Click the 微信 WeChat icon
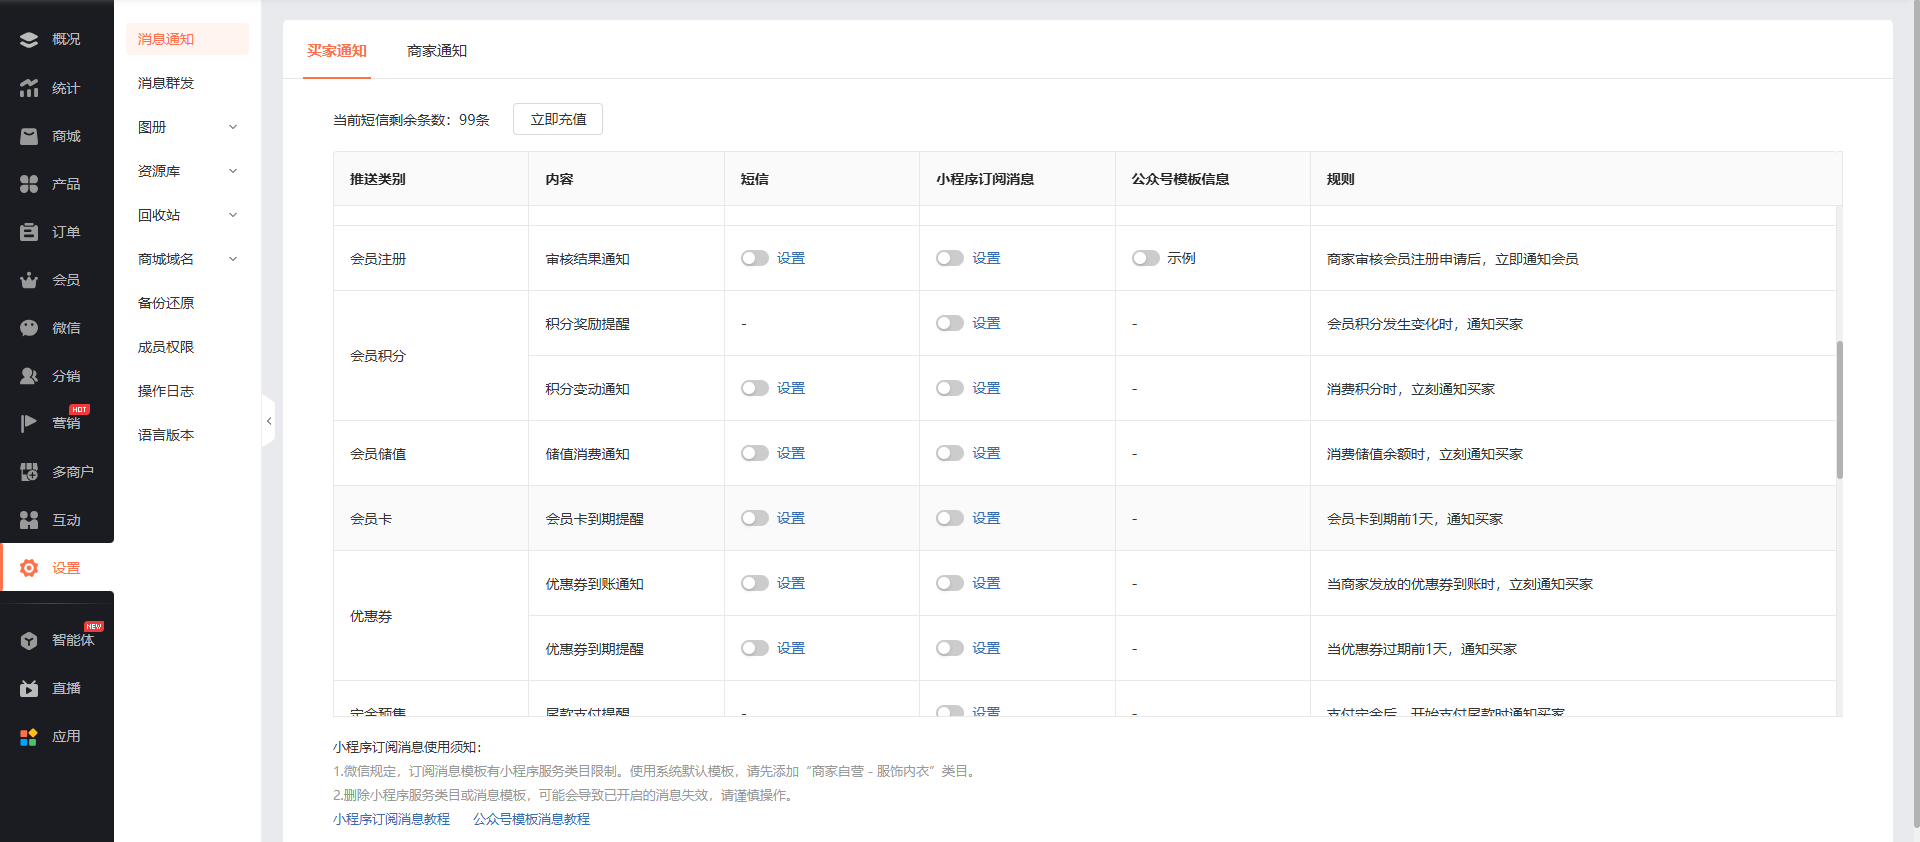 pos(29,328)
